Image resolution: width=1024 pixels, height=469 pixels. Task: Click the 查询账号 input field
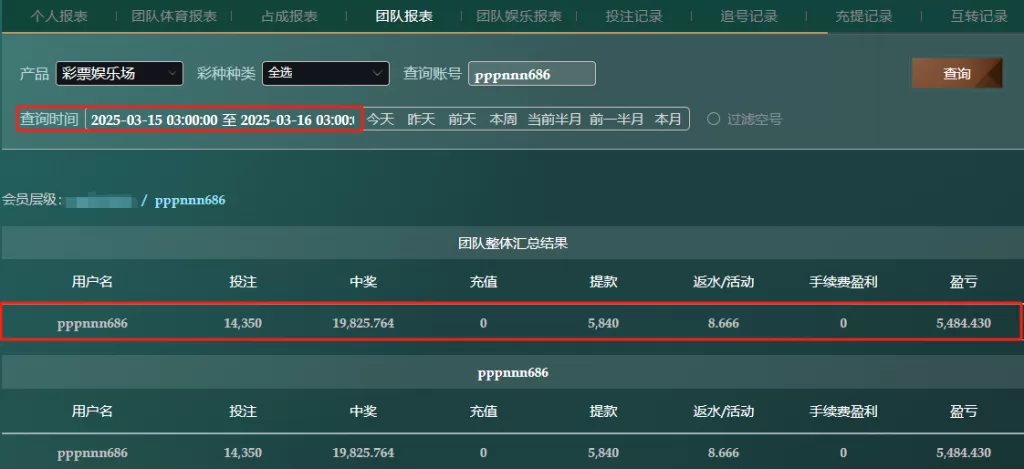532,74
